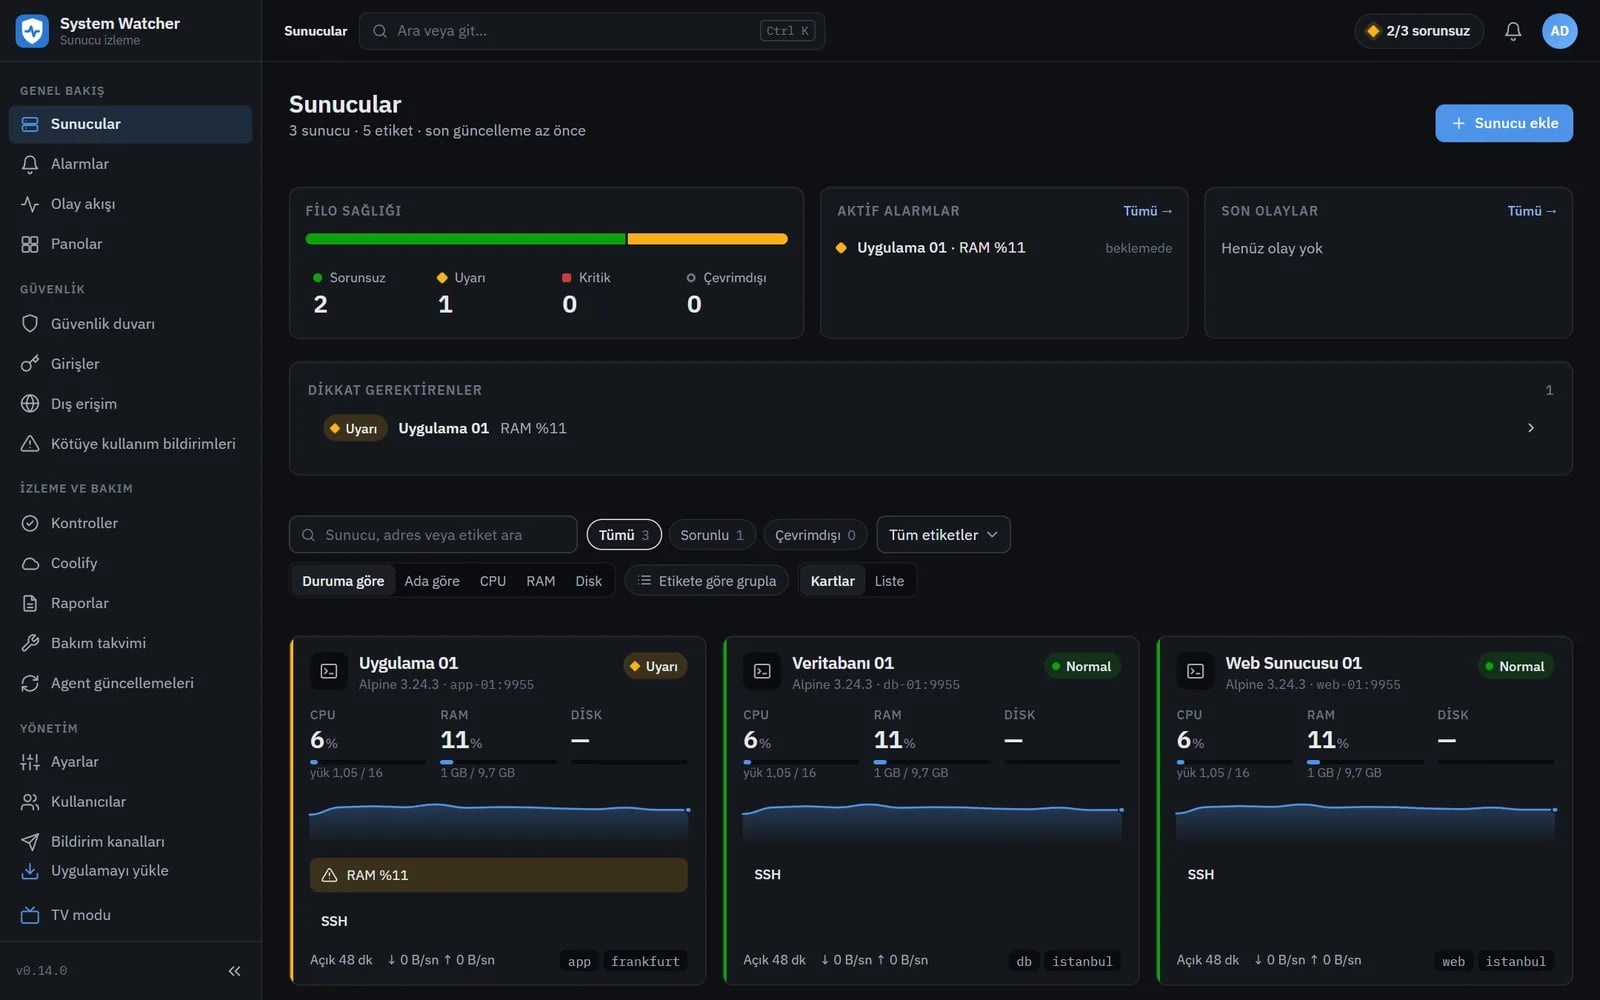This screenshot has height=1000, width=1600.
Task: Open the notifications bell in the header
Action: point(1513,31)
